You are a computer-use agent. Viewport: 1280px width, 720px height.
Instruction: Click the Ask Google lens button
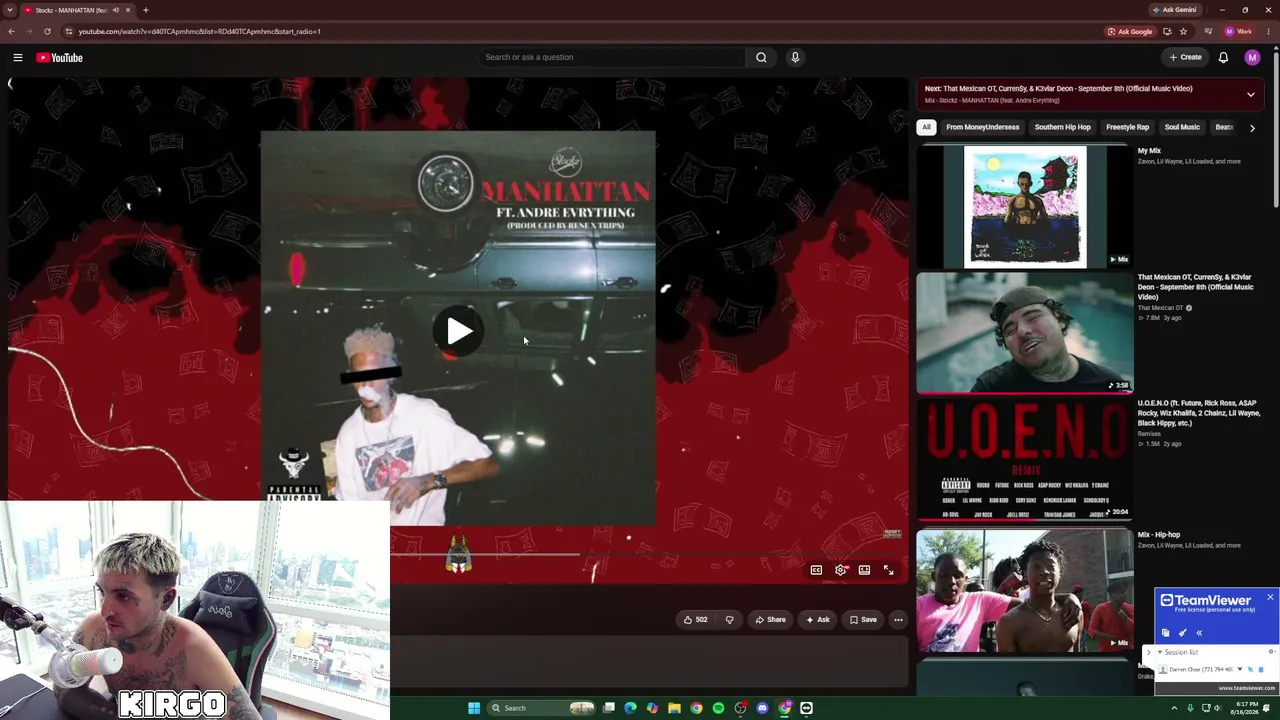pyautogui.click(x=1130, y=31)
